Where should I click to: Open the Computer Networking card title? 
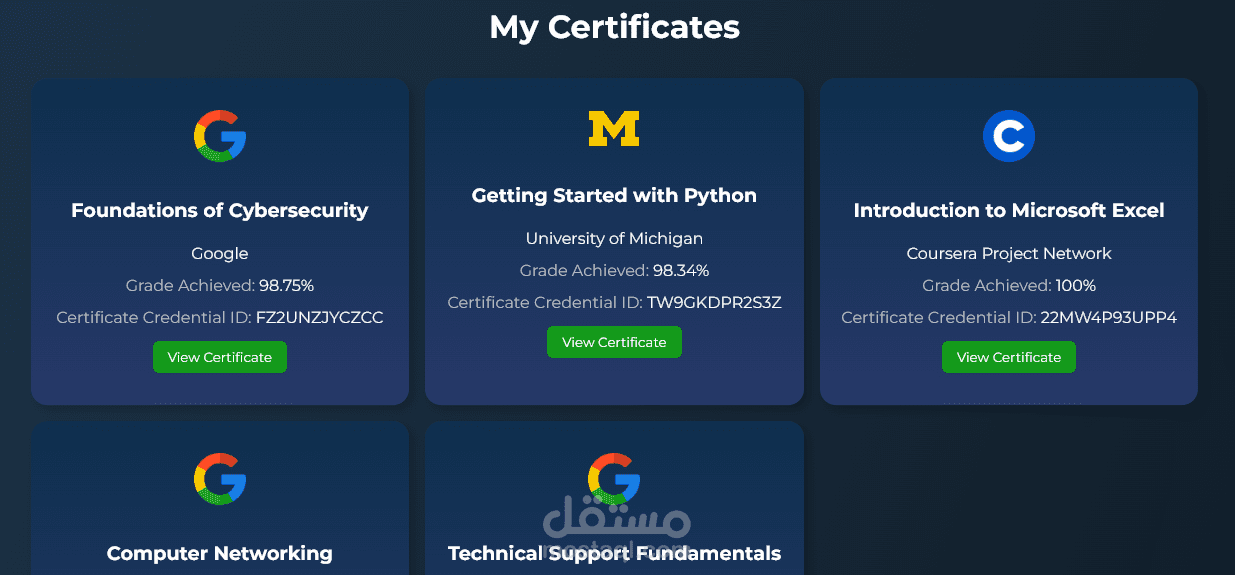coord(220,553)
